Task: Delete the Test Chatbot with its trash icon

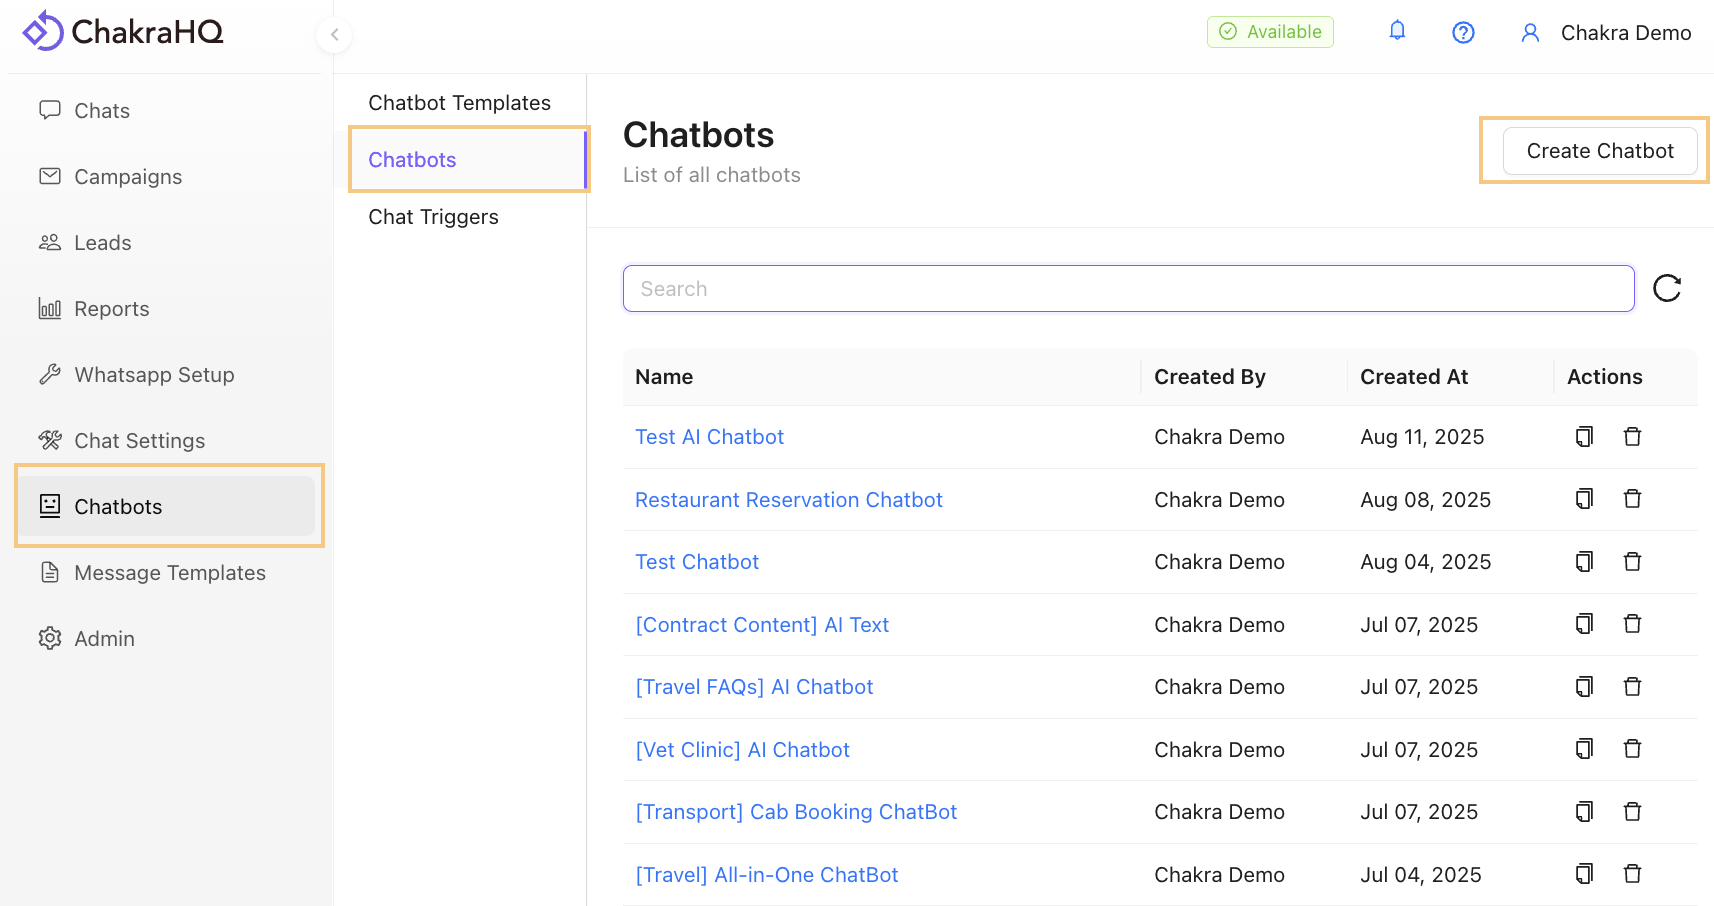Action: tap(1632, 561)
